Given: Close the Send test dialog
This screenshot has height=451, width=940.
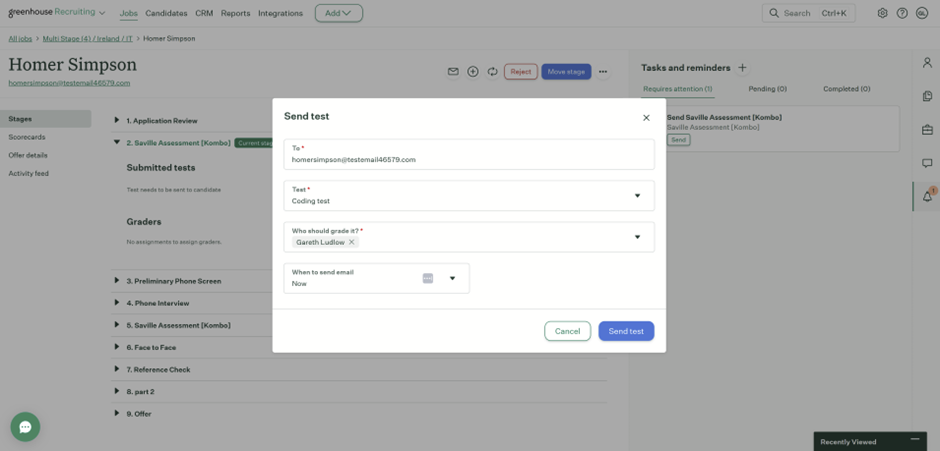Looking at the screenshot, I should click(x=646, y=118).
